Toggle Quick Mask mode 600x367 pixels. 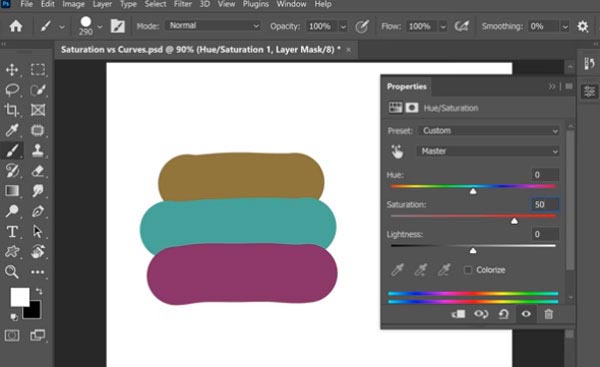coord(12,336)
